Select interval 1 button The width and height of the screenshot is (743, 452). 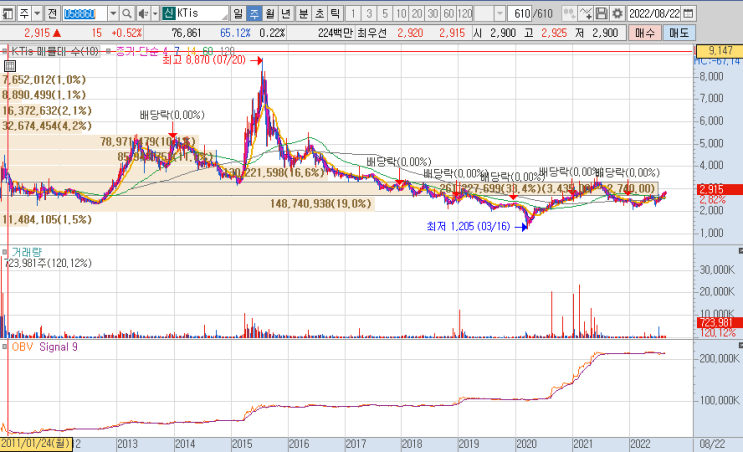point(353,13)
